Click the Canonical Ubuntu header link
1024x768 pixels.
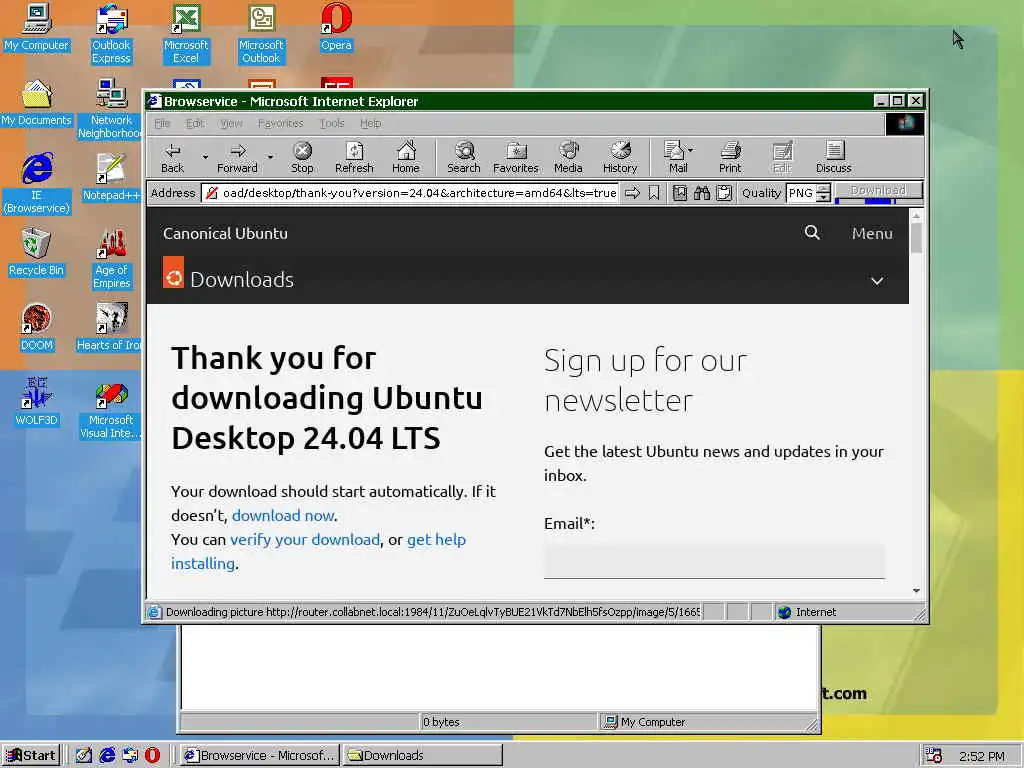(x=225, y=233)
